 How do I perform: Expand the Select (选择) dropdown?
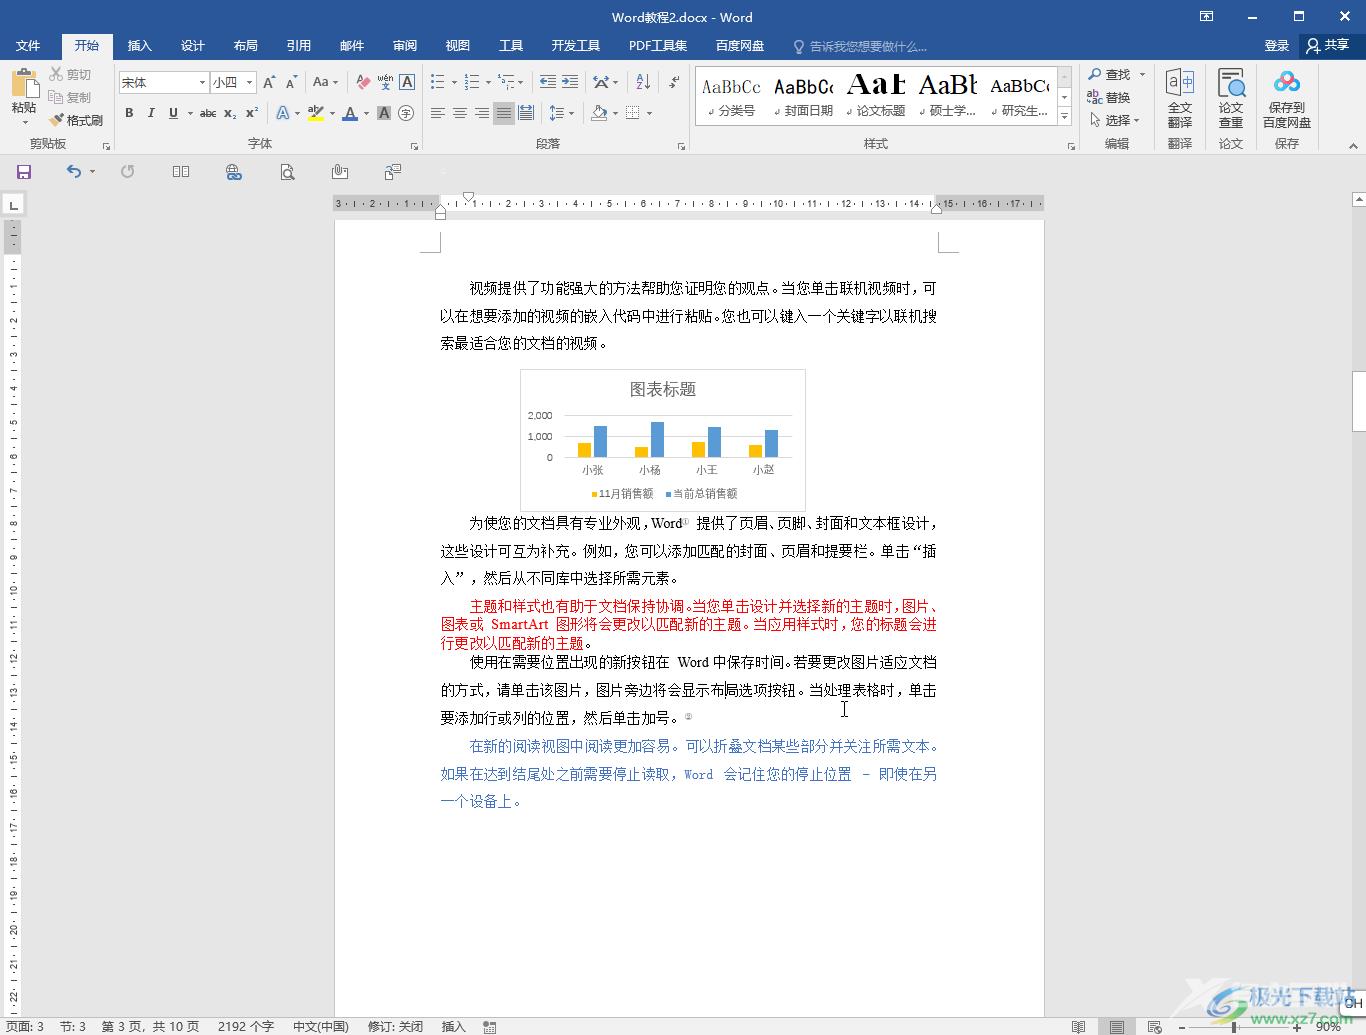coord(1137,120)
